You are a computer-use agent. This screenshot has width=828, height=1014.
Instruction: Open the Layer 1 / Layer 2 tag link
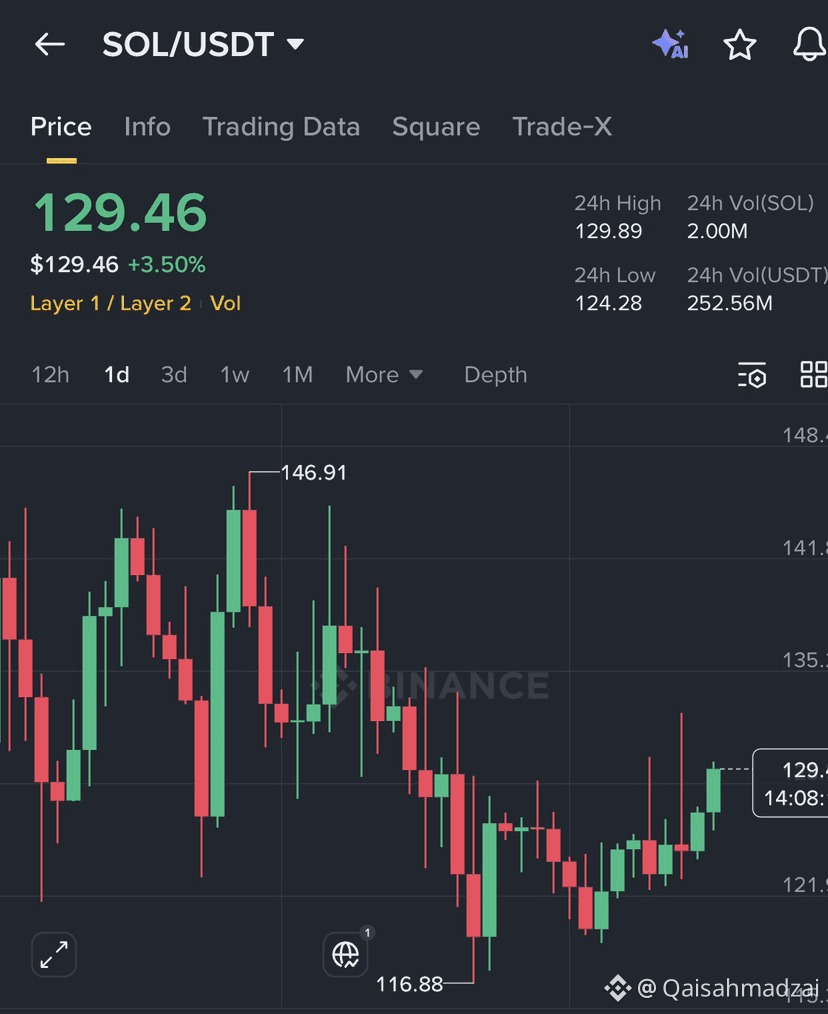[111, 303]
